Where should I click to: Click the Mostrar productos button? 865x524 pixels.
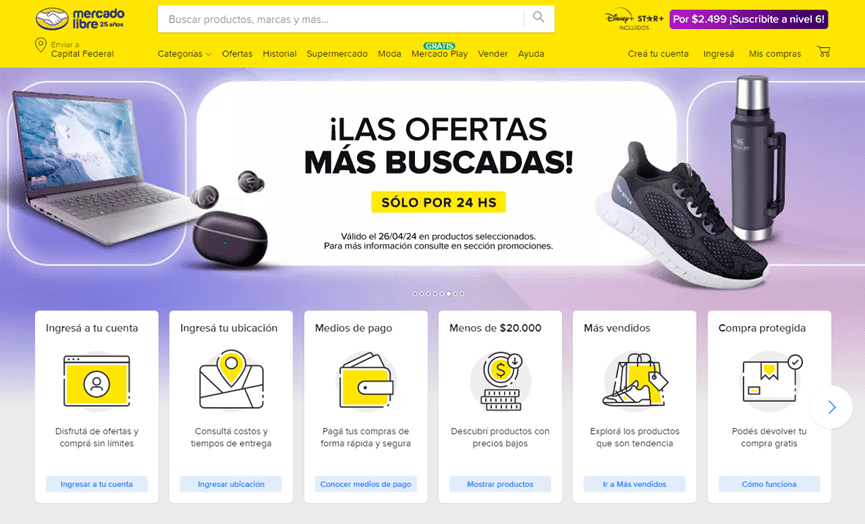tap(500, 484)
